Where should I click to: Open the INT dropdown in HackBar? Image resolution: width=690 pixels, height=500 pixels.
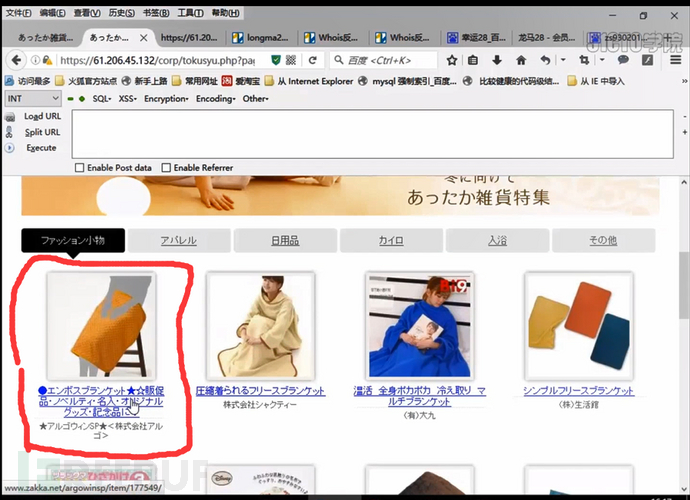click(x=33, y=99)
